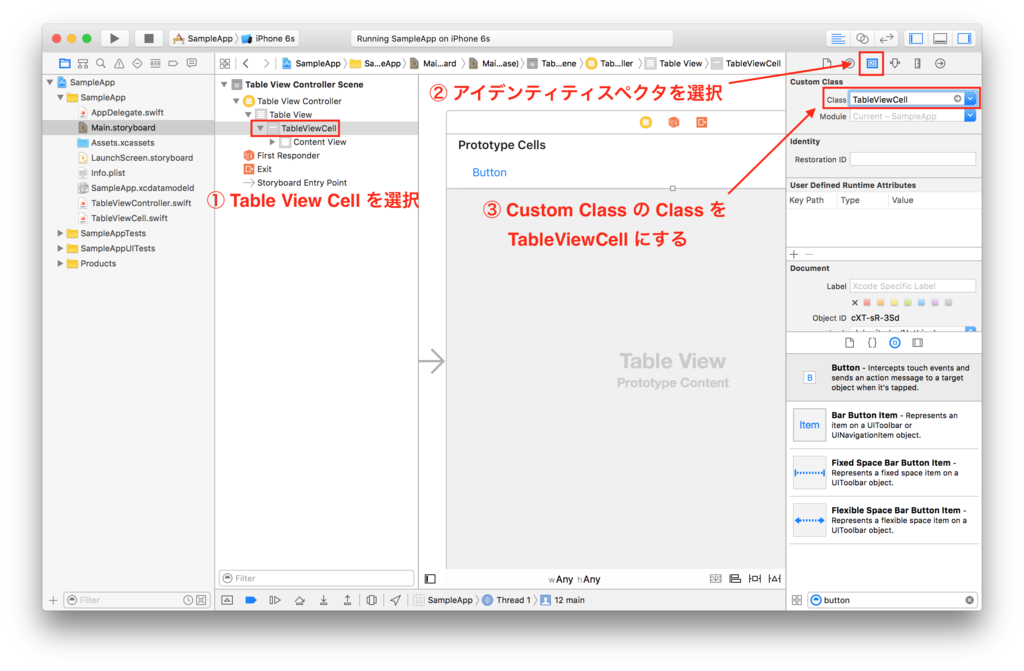Image resolution: width=1024 pixels, height=671 pixels.
Task: Add a user defined runtime attribute
Action: (x=794, y=254)
